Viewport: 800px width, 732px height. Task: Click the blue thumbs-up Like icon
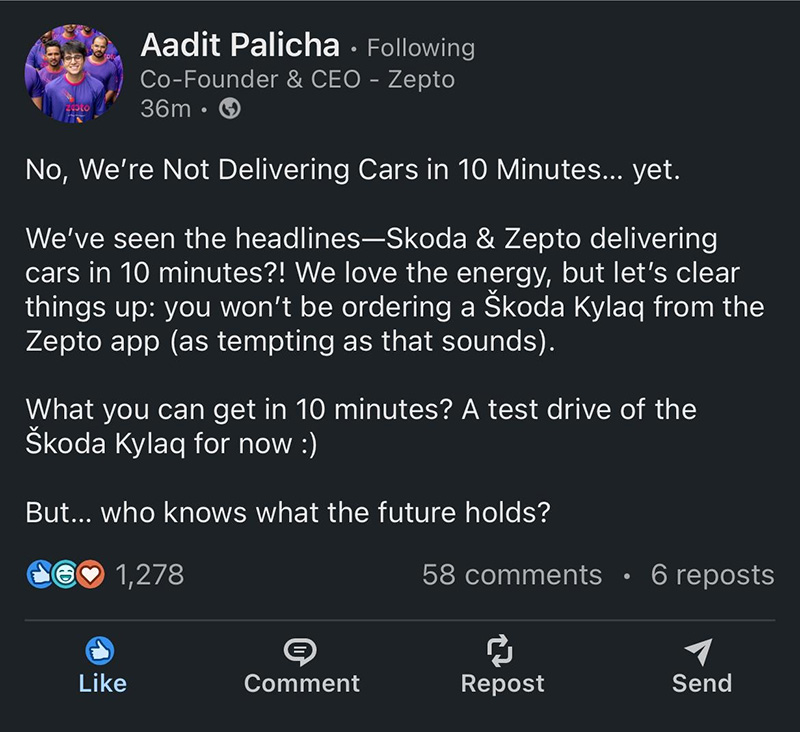(x=100, y=650)
